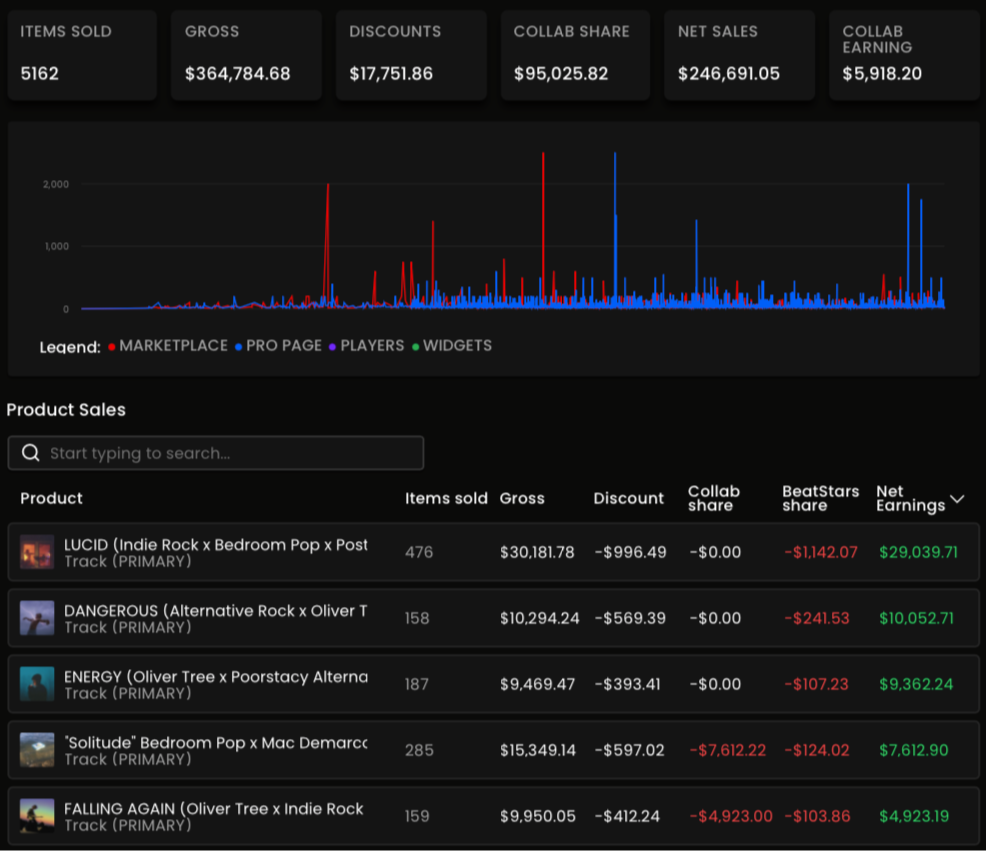This screenshot has width=986, height=851.
Task: Sort table by Items sold column
Action: point(446,498)
